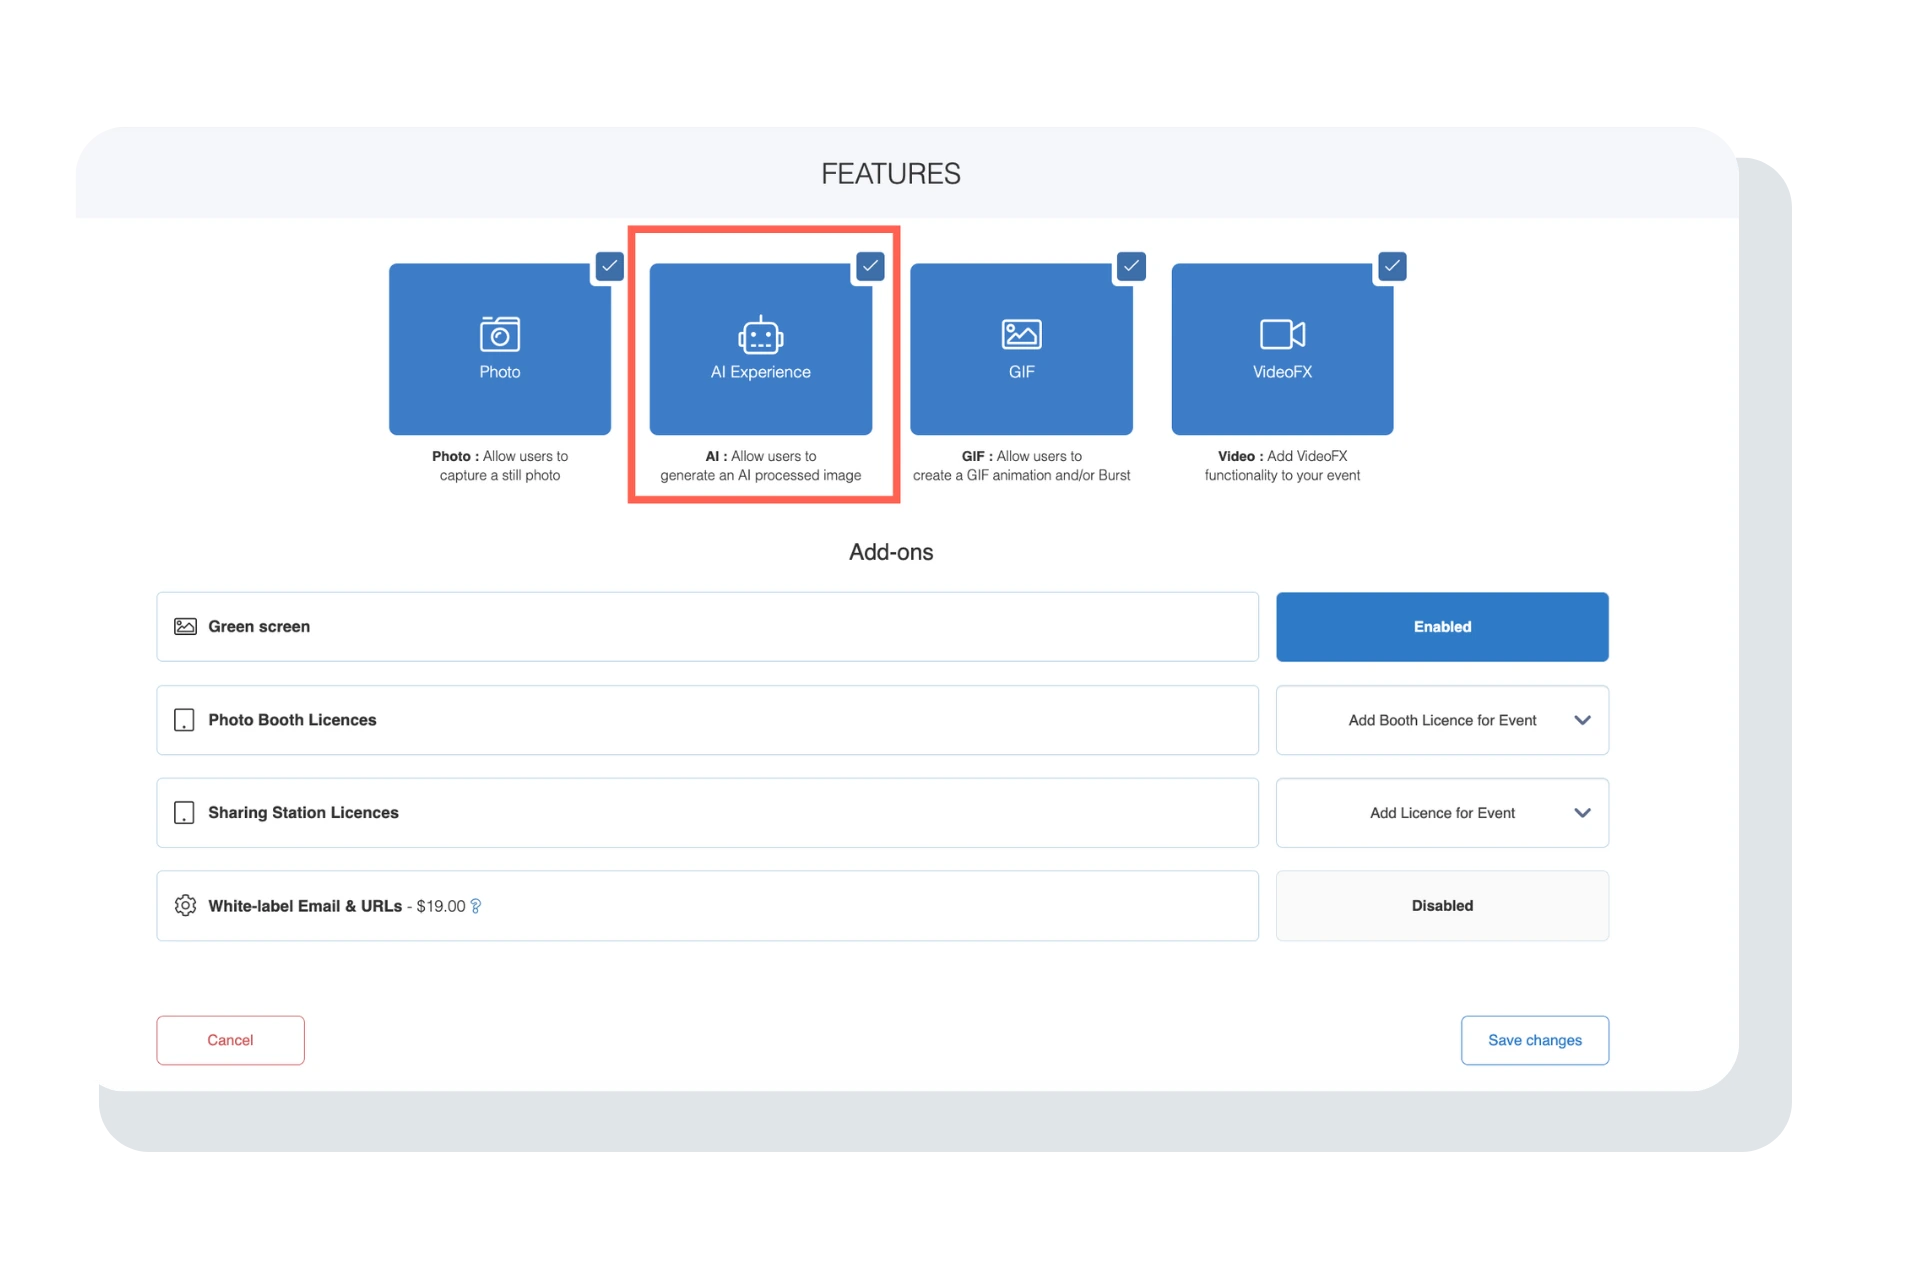This screenshot has width=1920, height=1280.
Task: Click the camera icon on Photo tile
Action: point(499,334)
